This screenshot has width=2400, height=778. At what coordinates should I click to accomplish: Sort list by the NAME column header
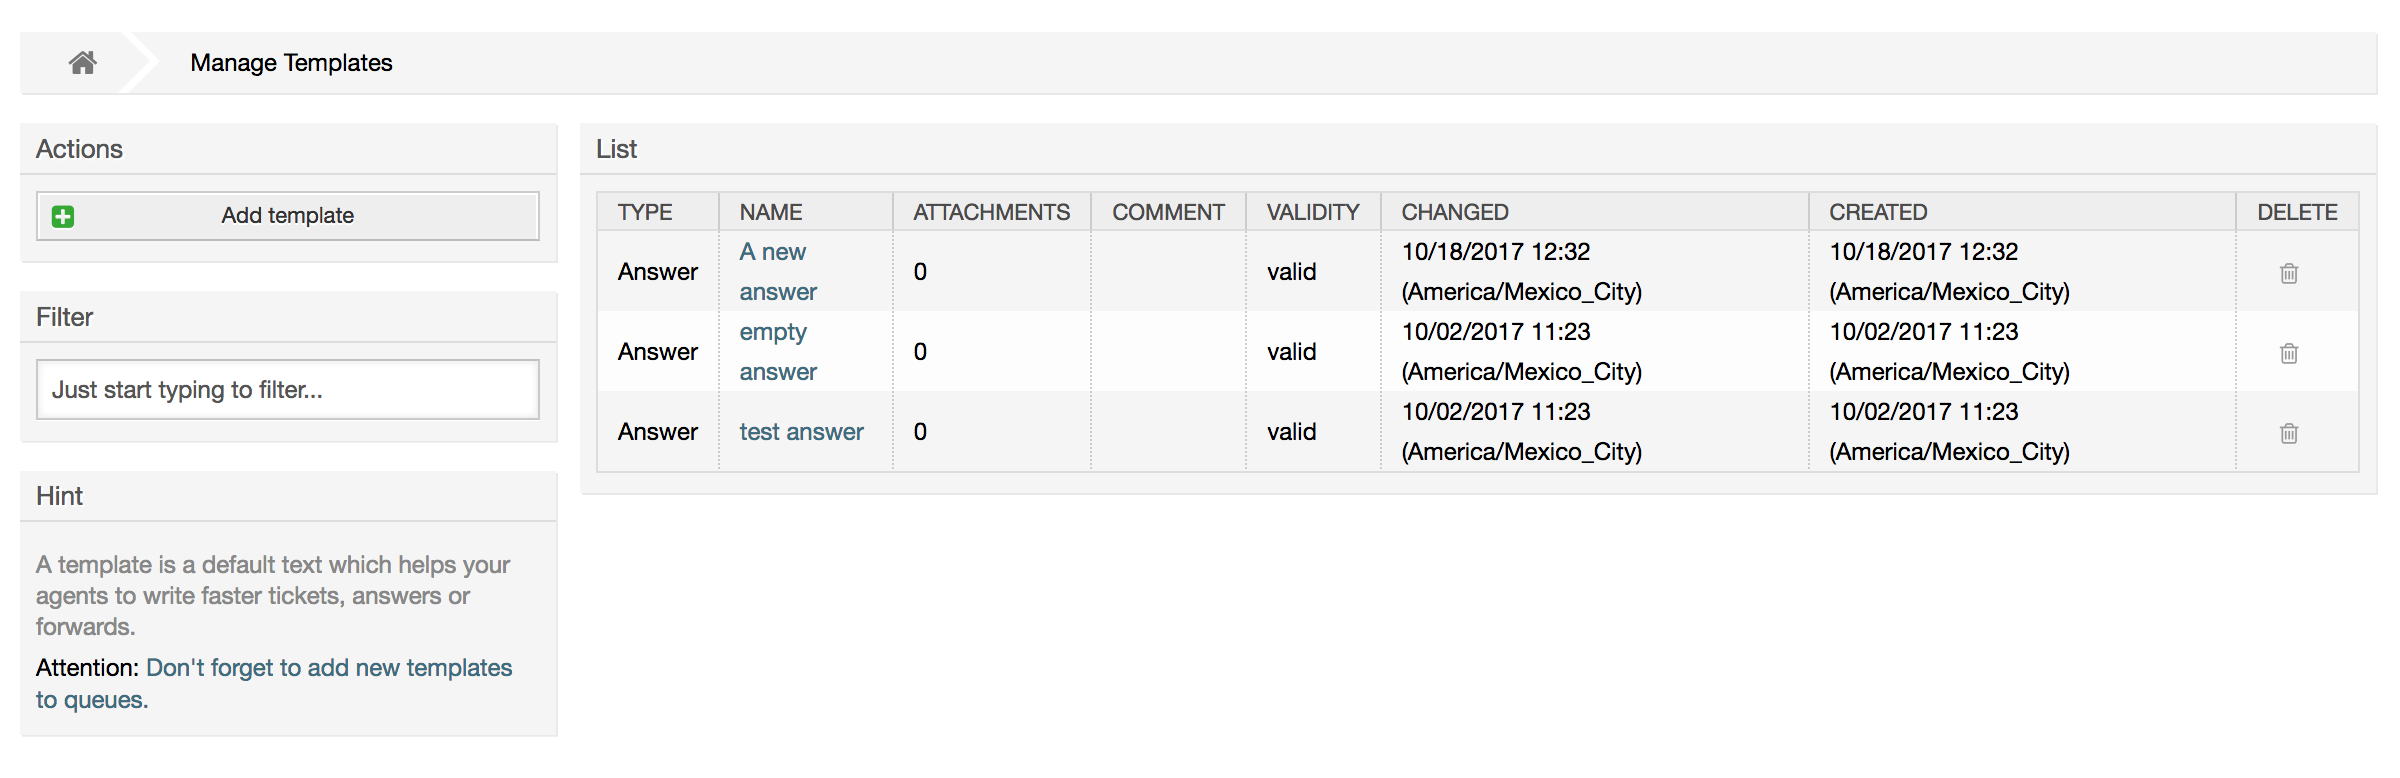pyautogui.click(x=771, y=212)
